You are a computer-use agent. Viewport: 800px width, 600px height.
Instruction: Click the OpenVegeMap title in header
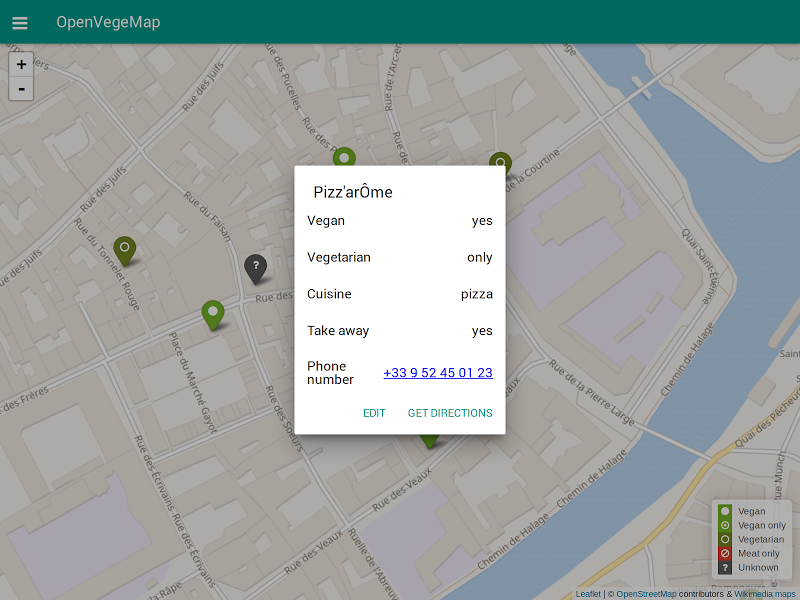(108, 22)
